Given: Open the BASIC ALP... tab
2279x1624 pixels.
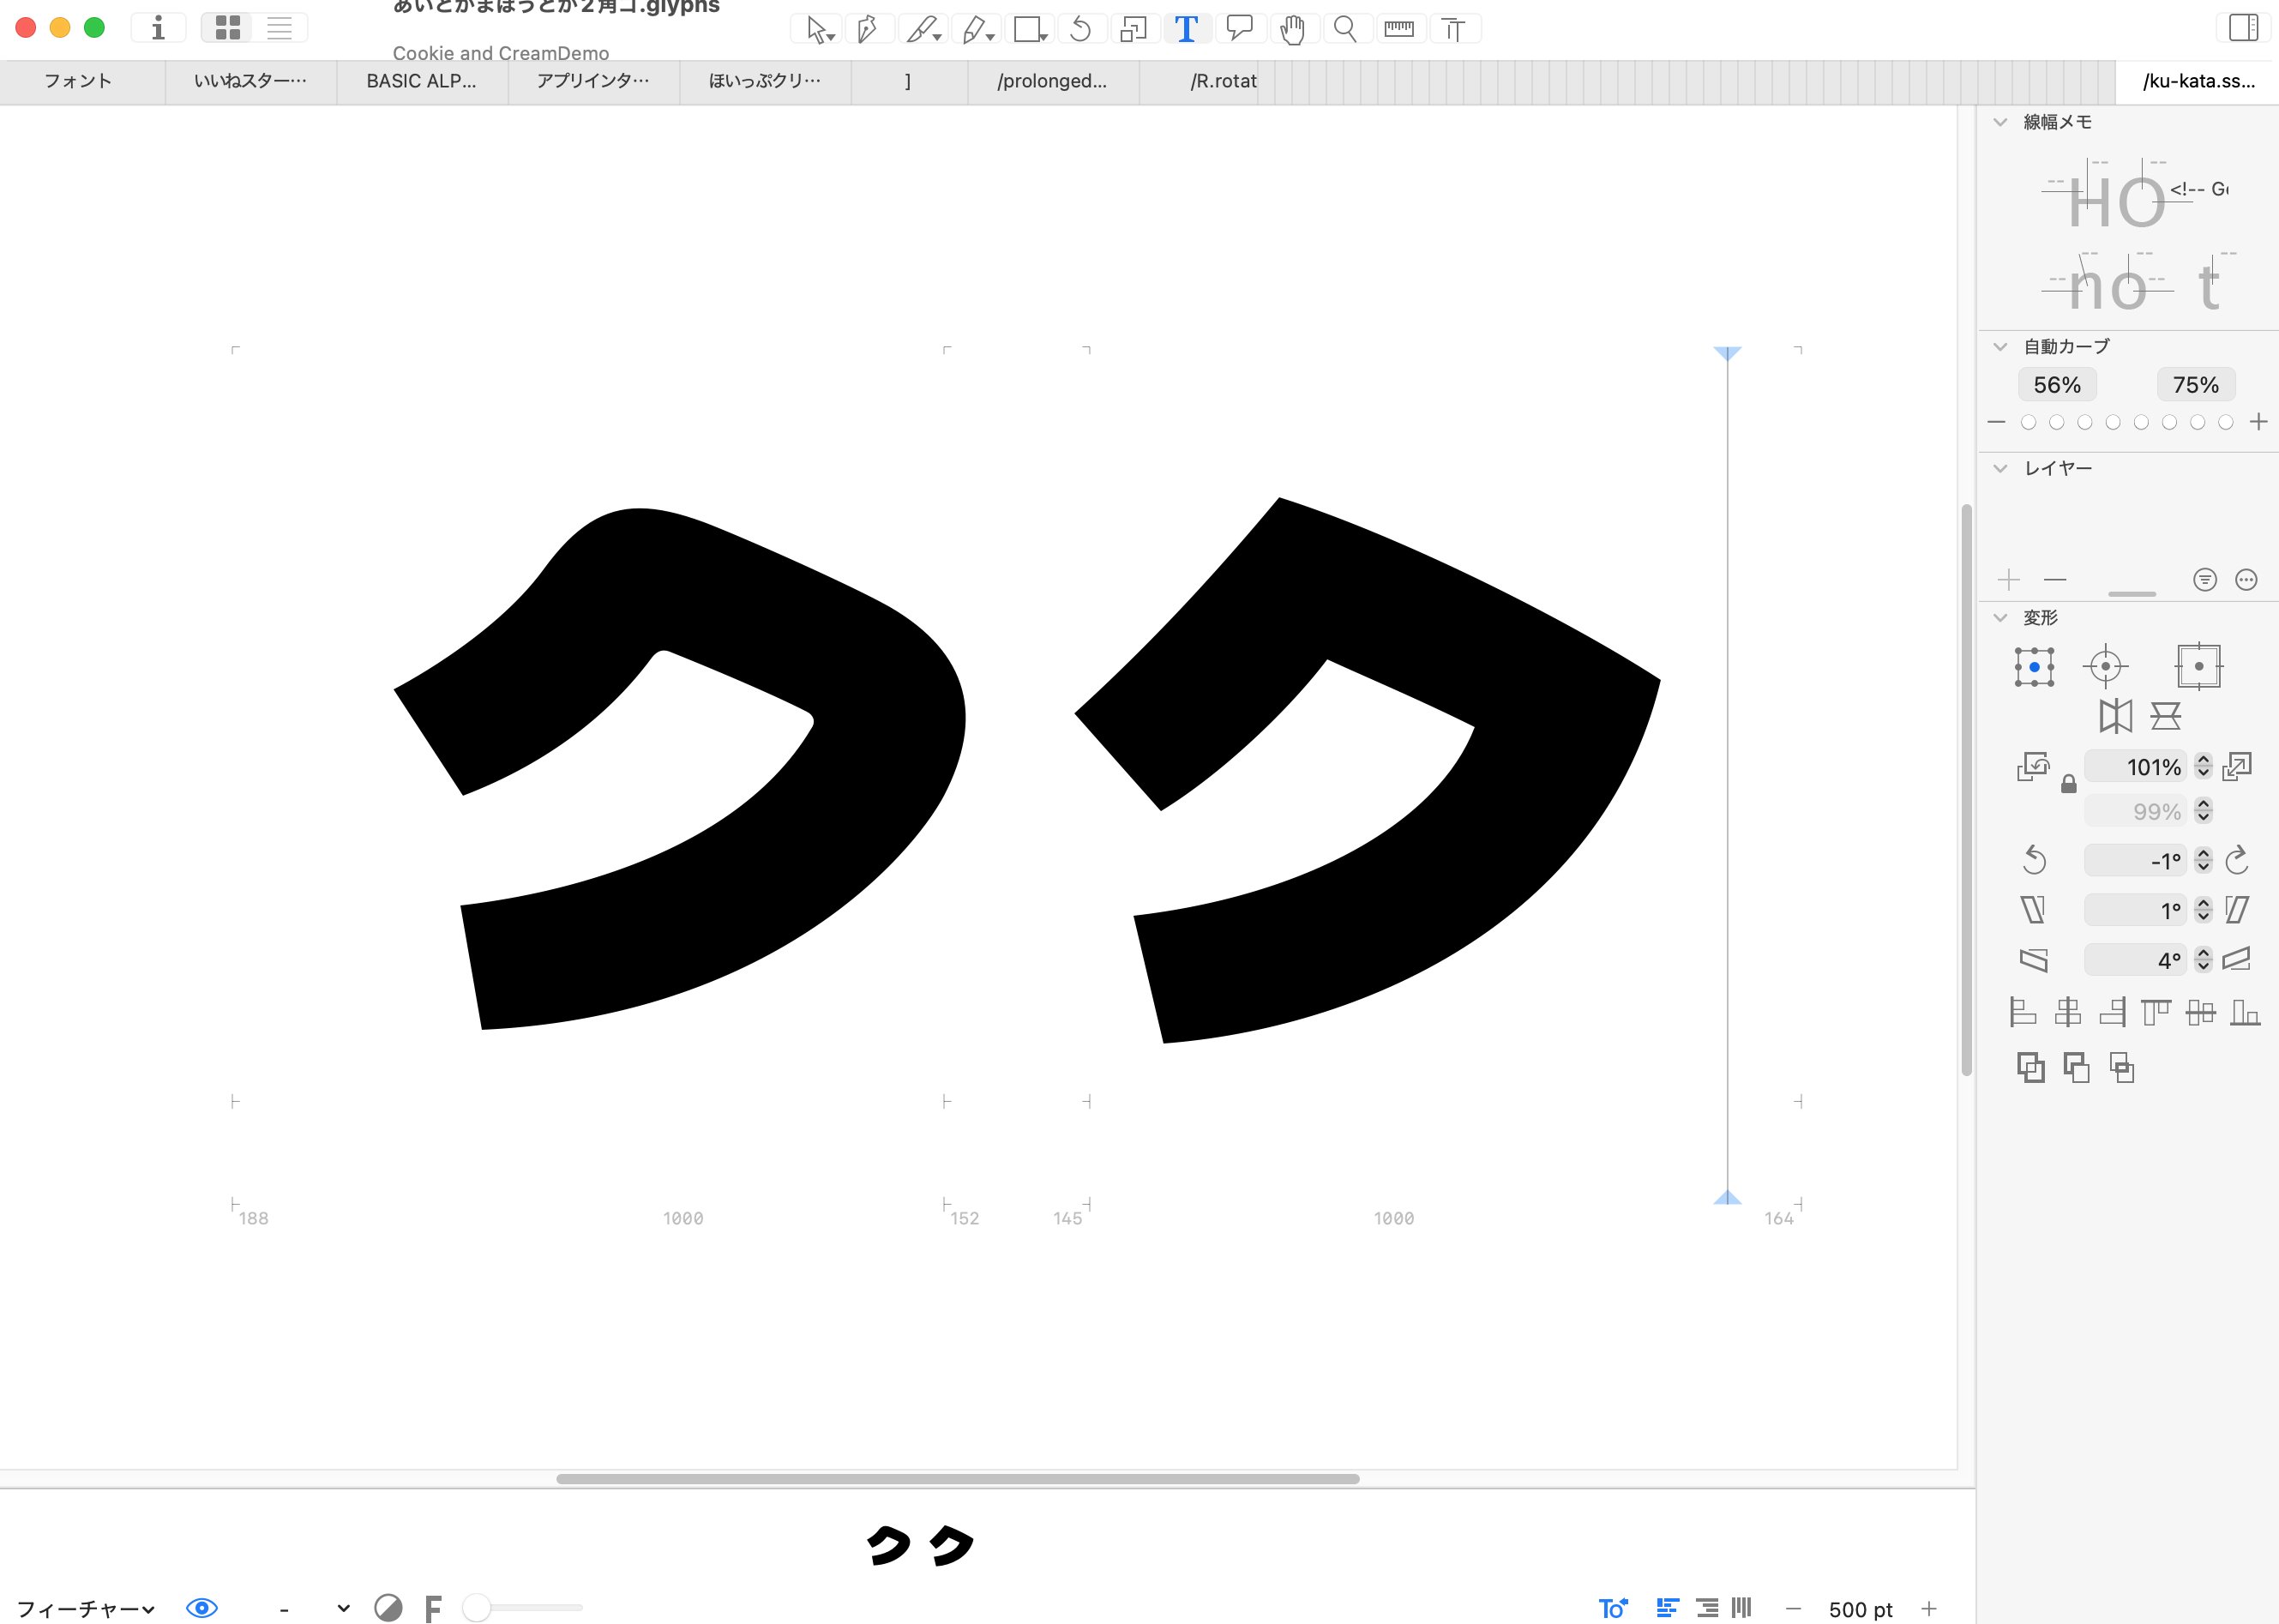Looking at the screenshot, I should coord(421,81).
